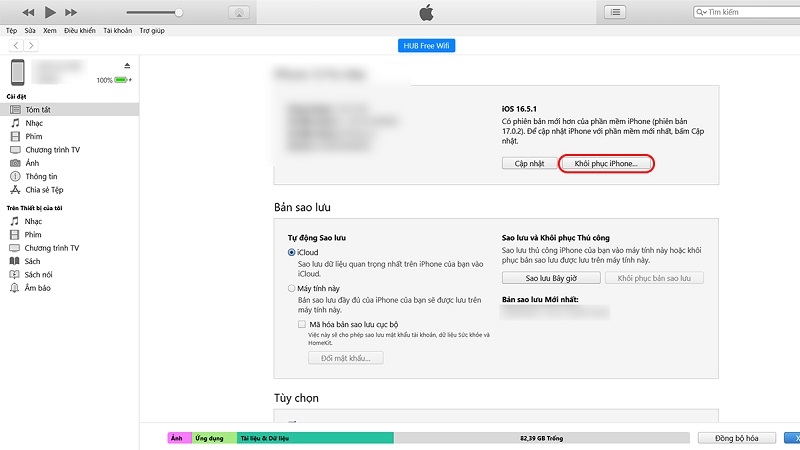Skip to the next track

pyautogui.click(x=72, y=12)
